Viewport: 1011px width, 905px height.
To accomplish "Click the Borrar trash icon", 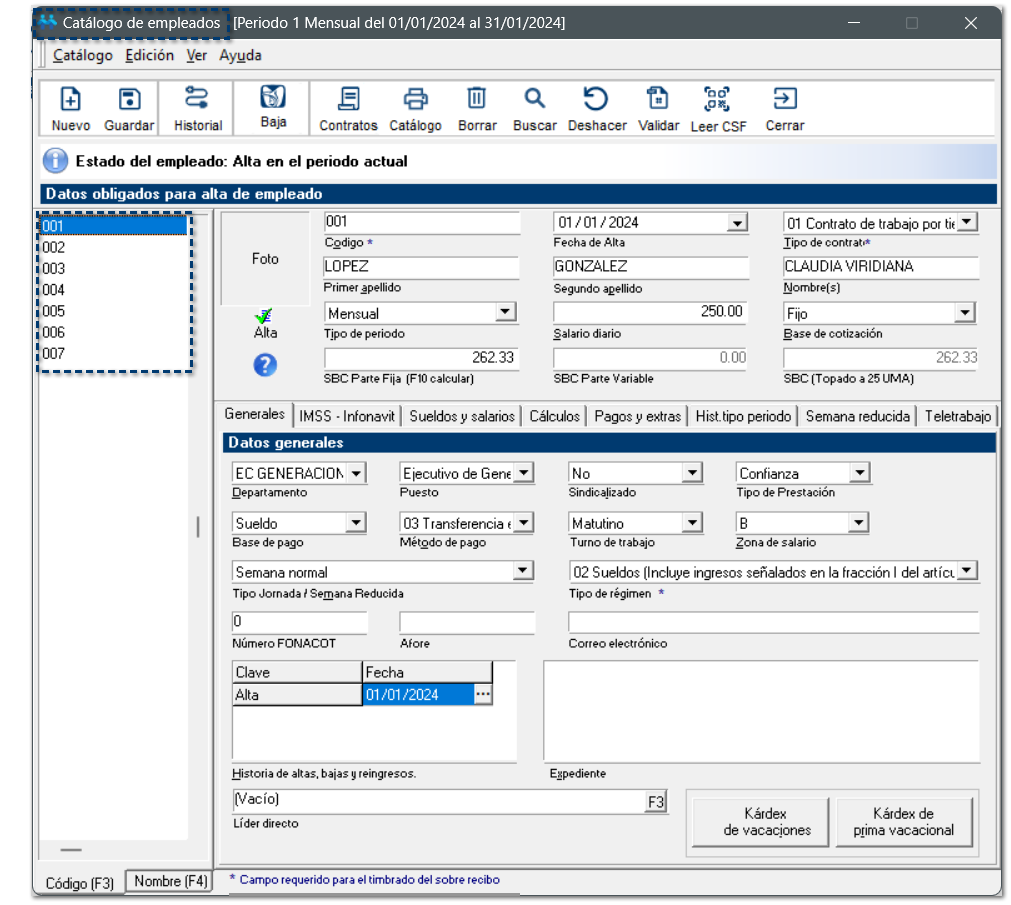I will pos(477,99).
